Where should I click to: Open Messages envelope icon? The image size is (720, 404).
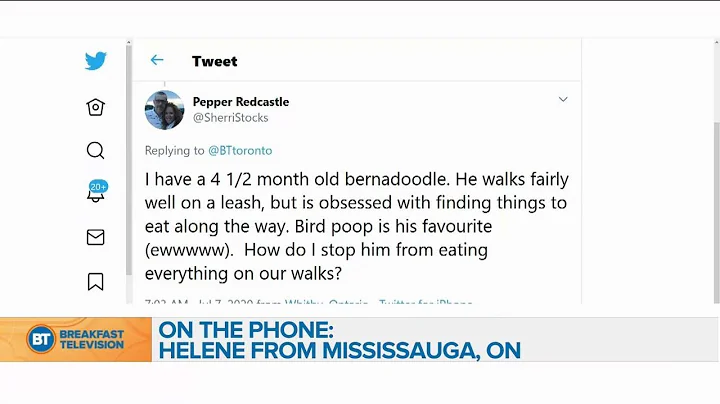click(x=96, y=237)
